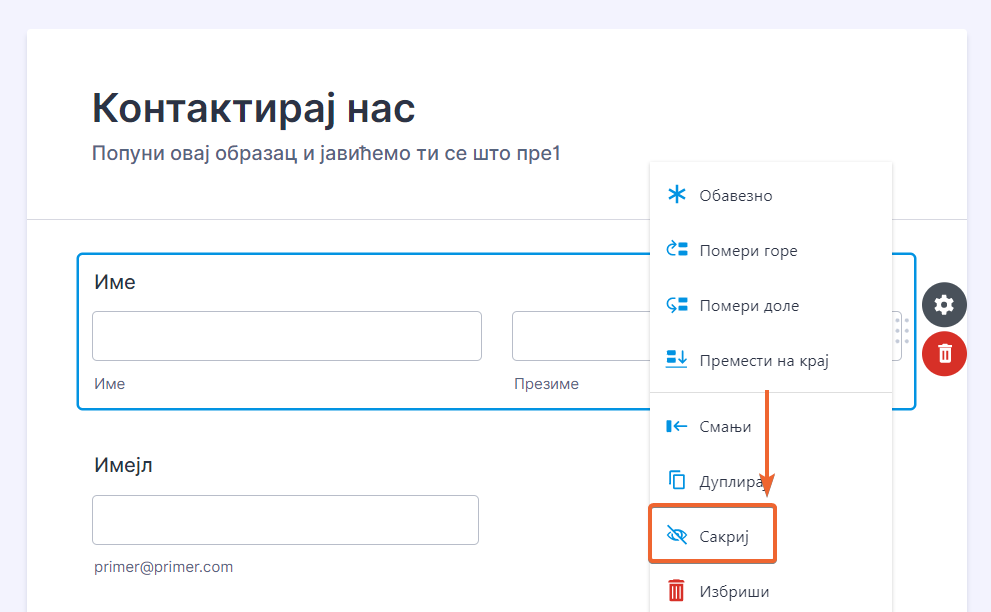Click the gear settings icon beside the Име field
The image size is (991, 612).
coord(944,305)
